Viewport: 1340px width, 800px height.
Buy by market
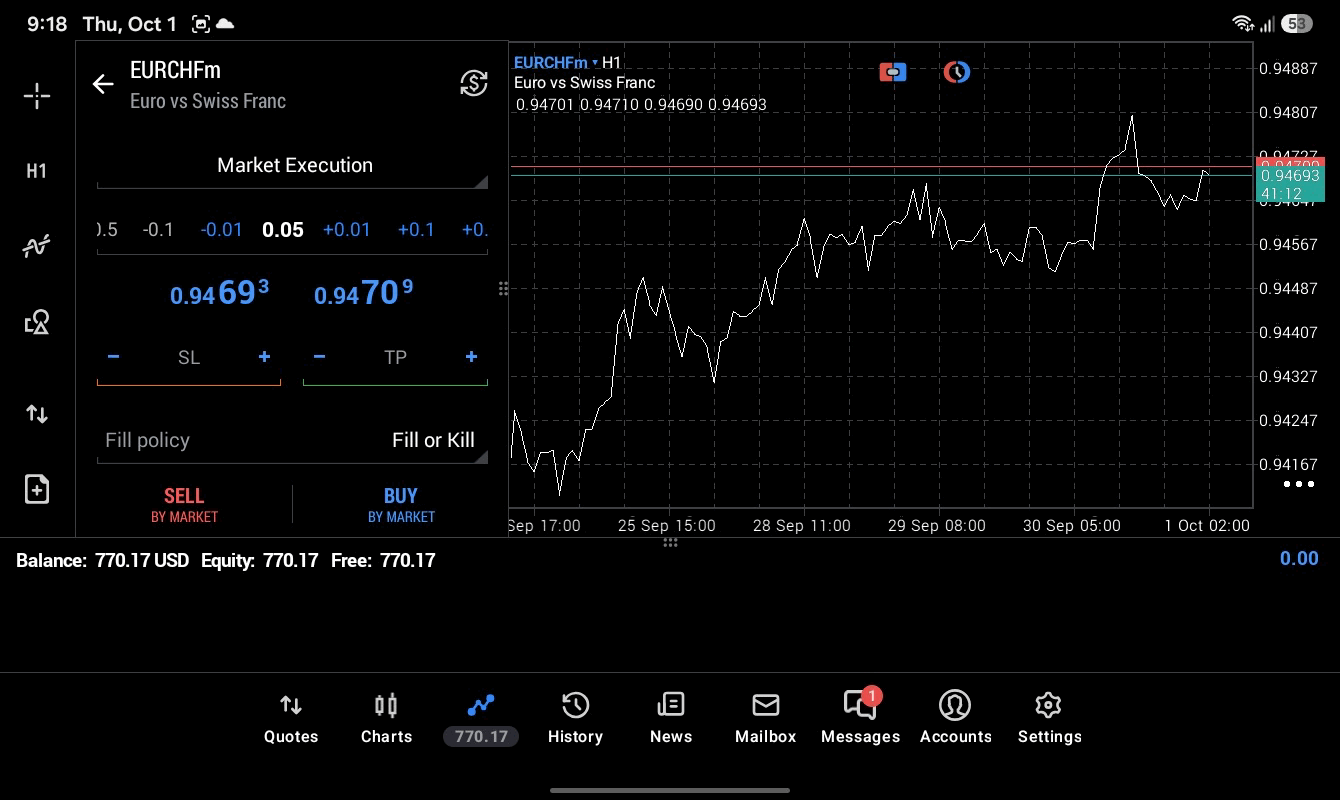click(401, 504)
